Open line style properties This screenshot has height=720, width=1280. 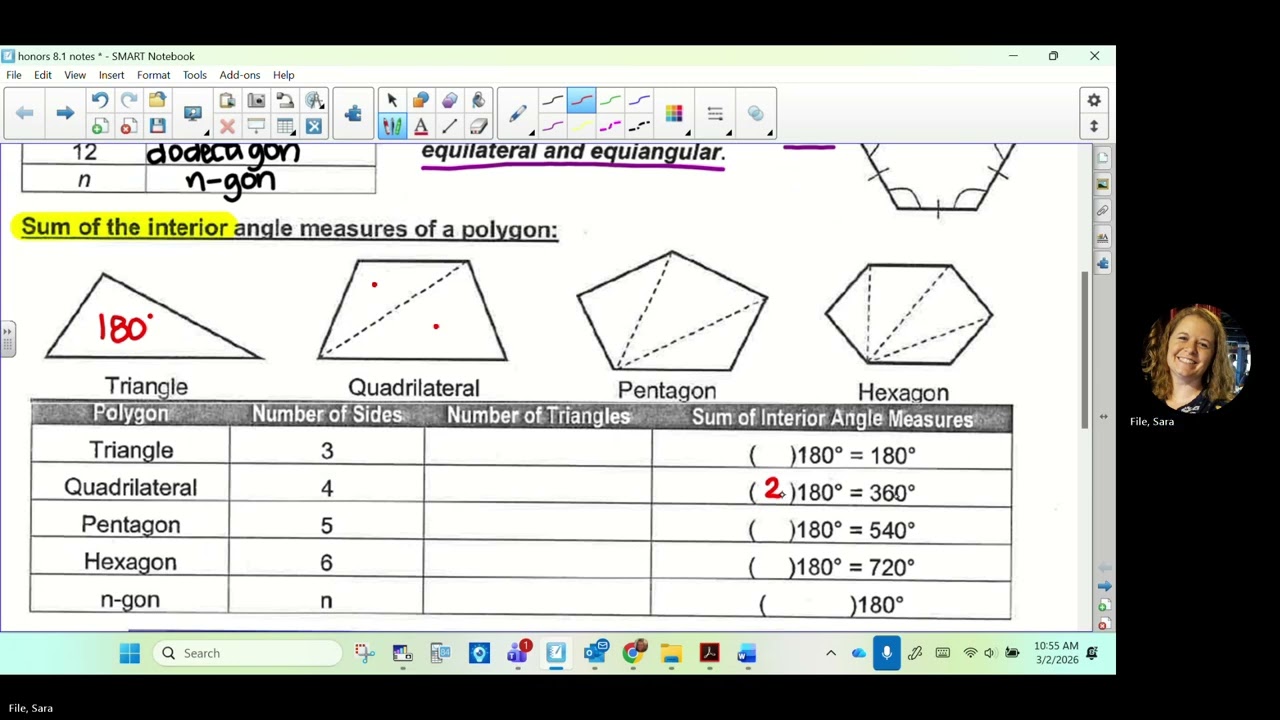click(715, 113)
